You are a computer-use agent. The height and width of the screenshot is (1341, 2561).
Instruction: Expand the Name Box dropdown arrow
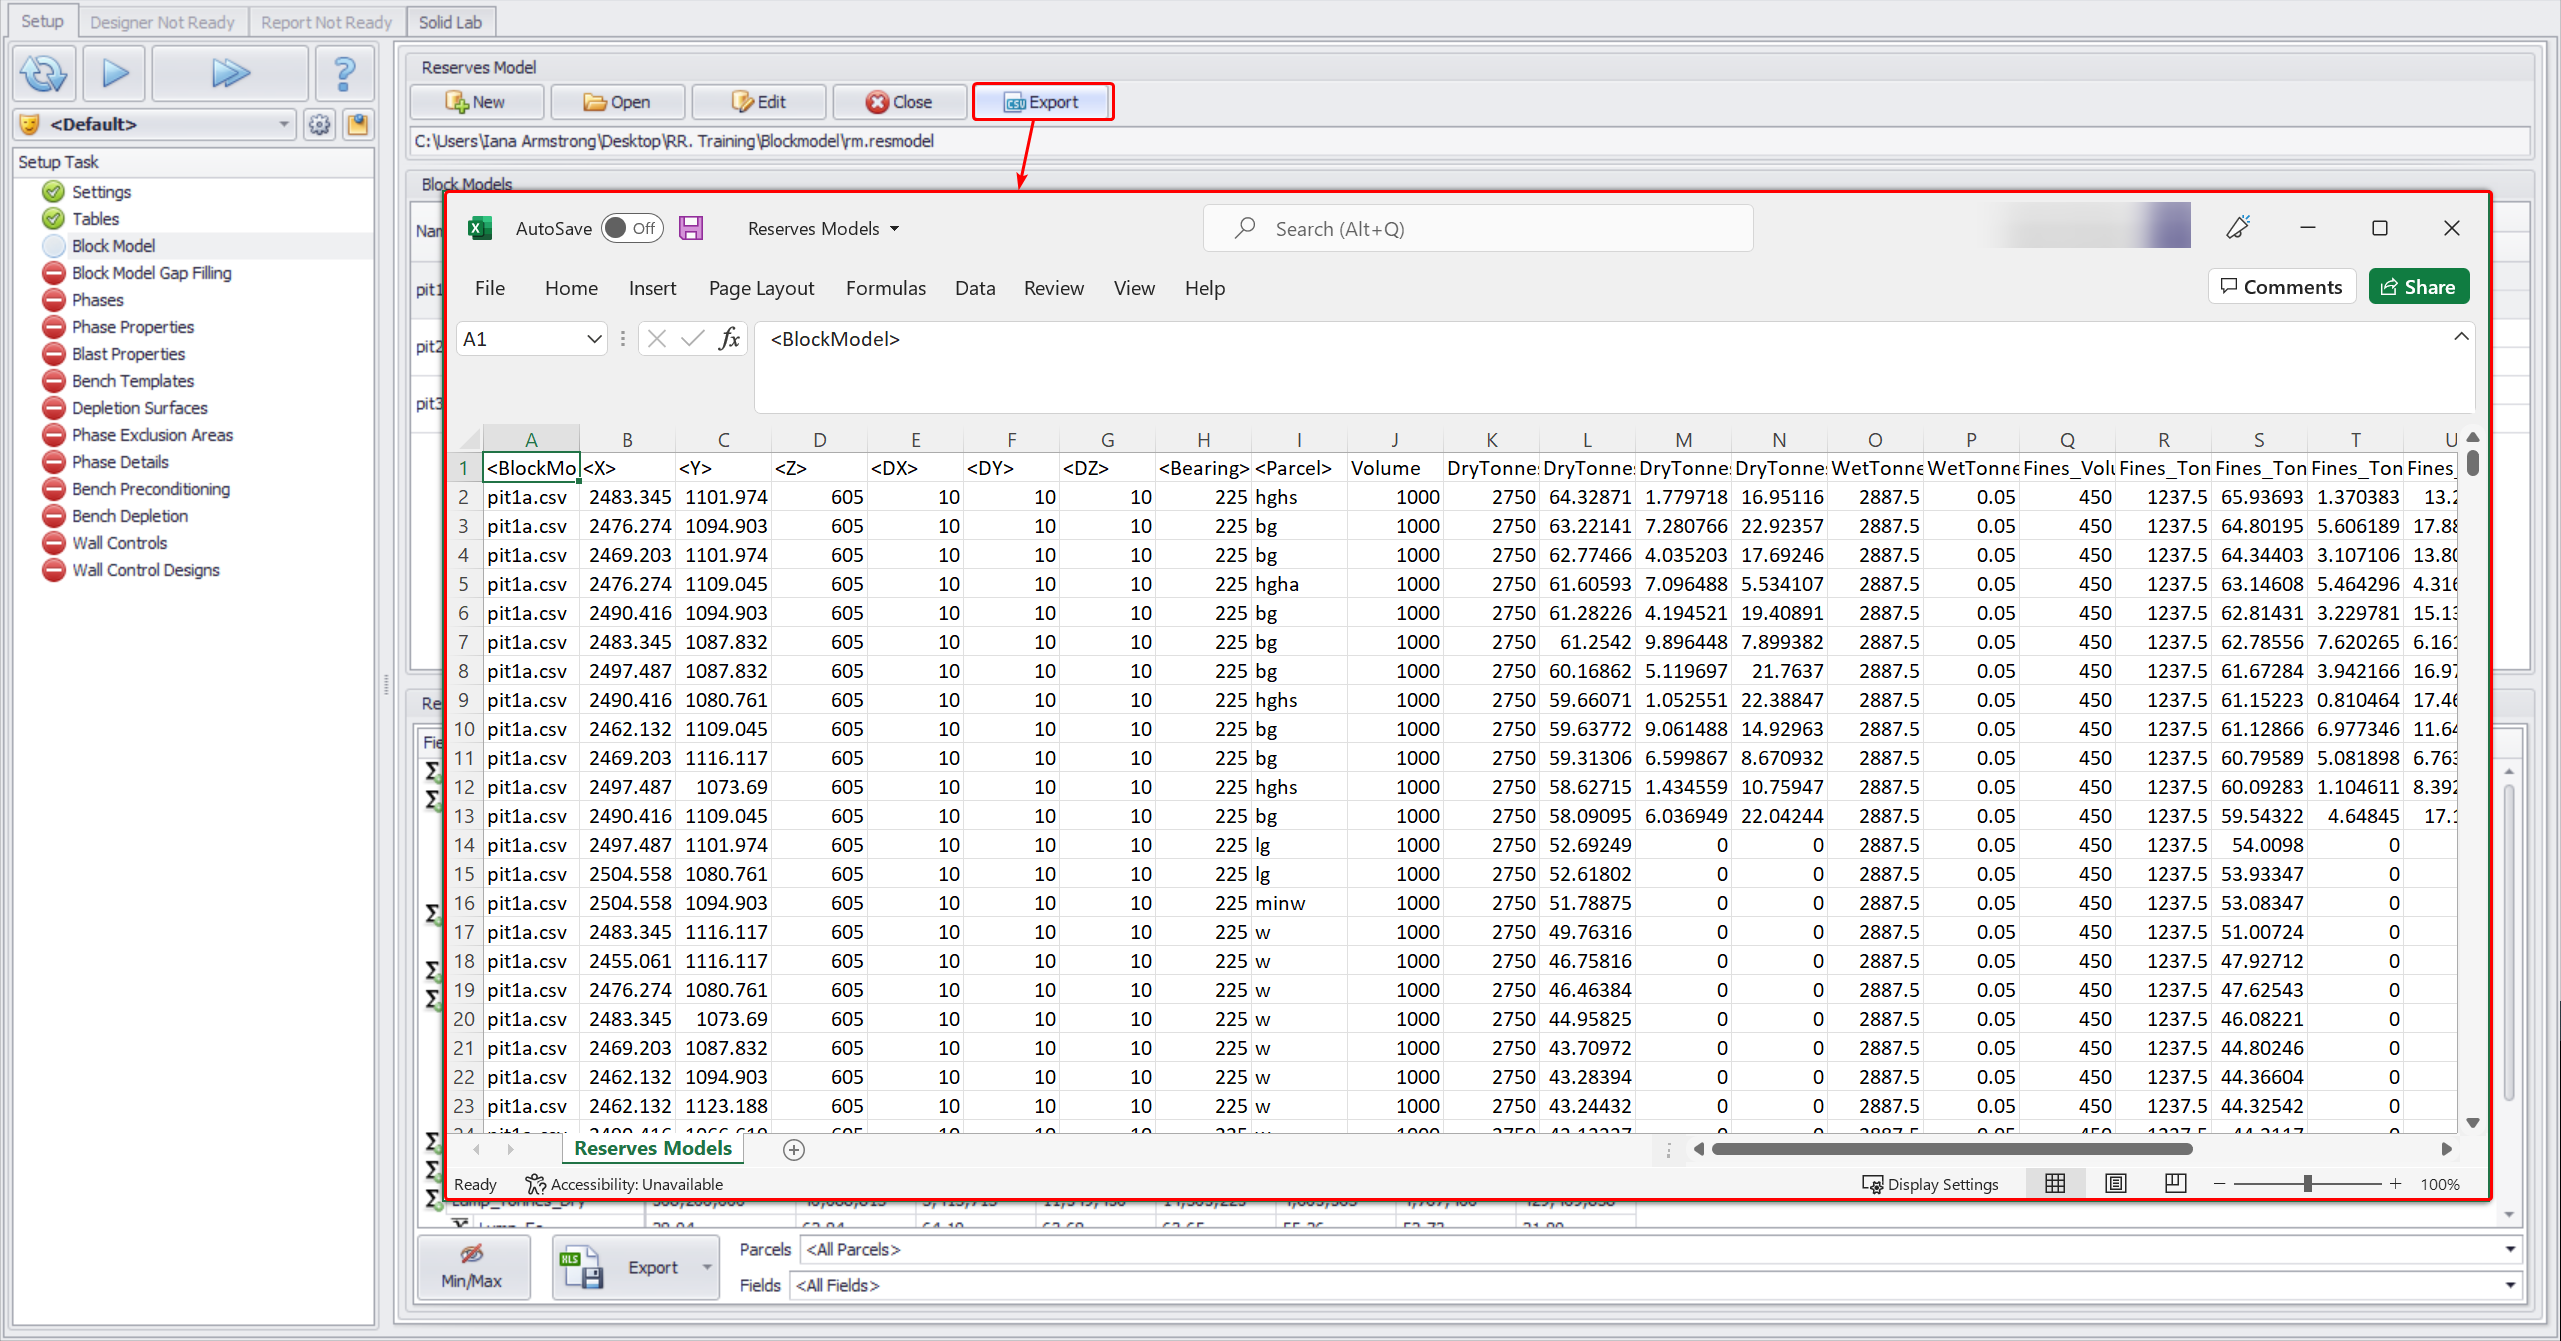(594, 339)
